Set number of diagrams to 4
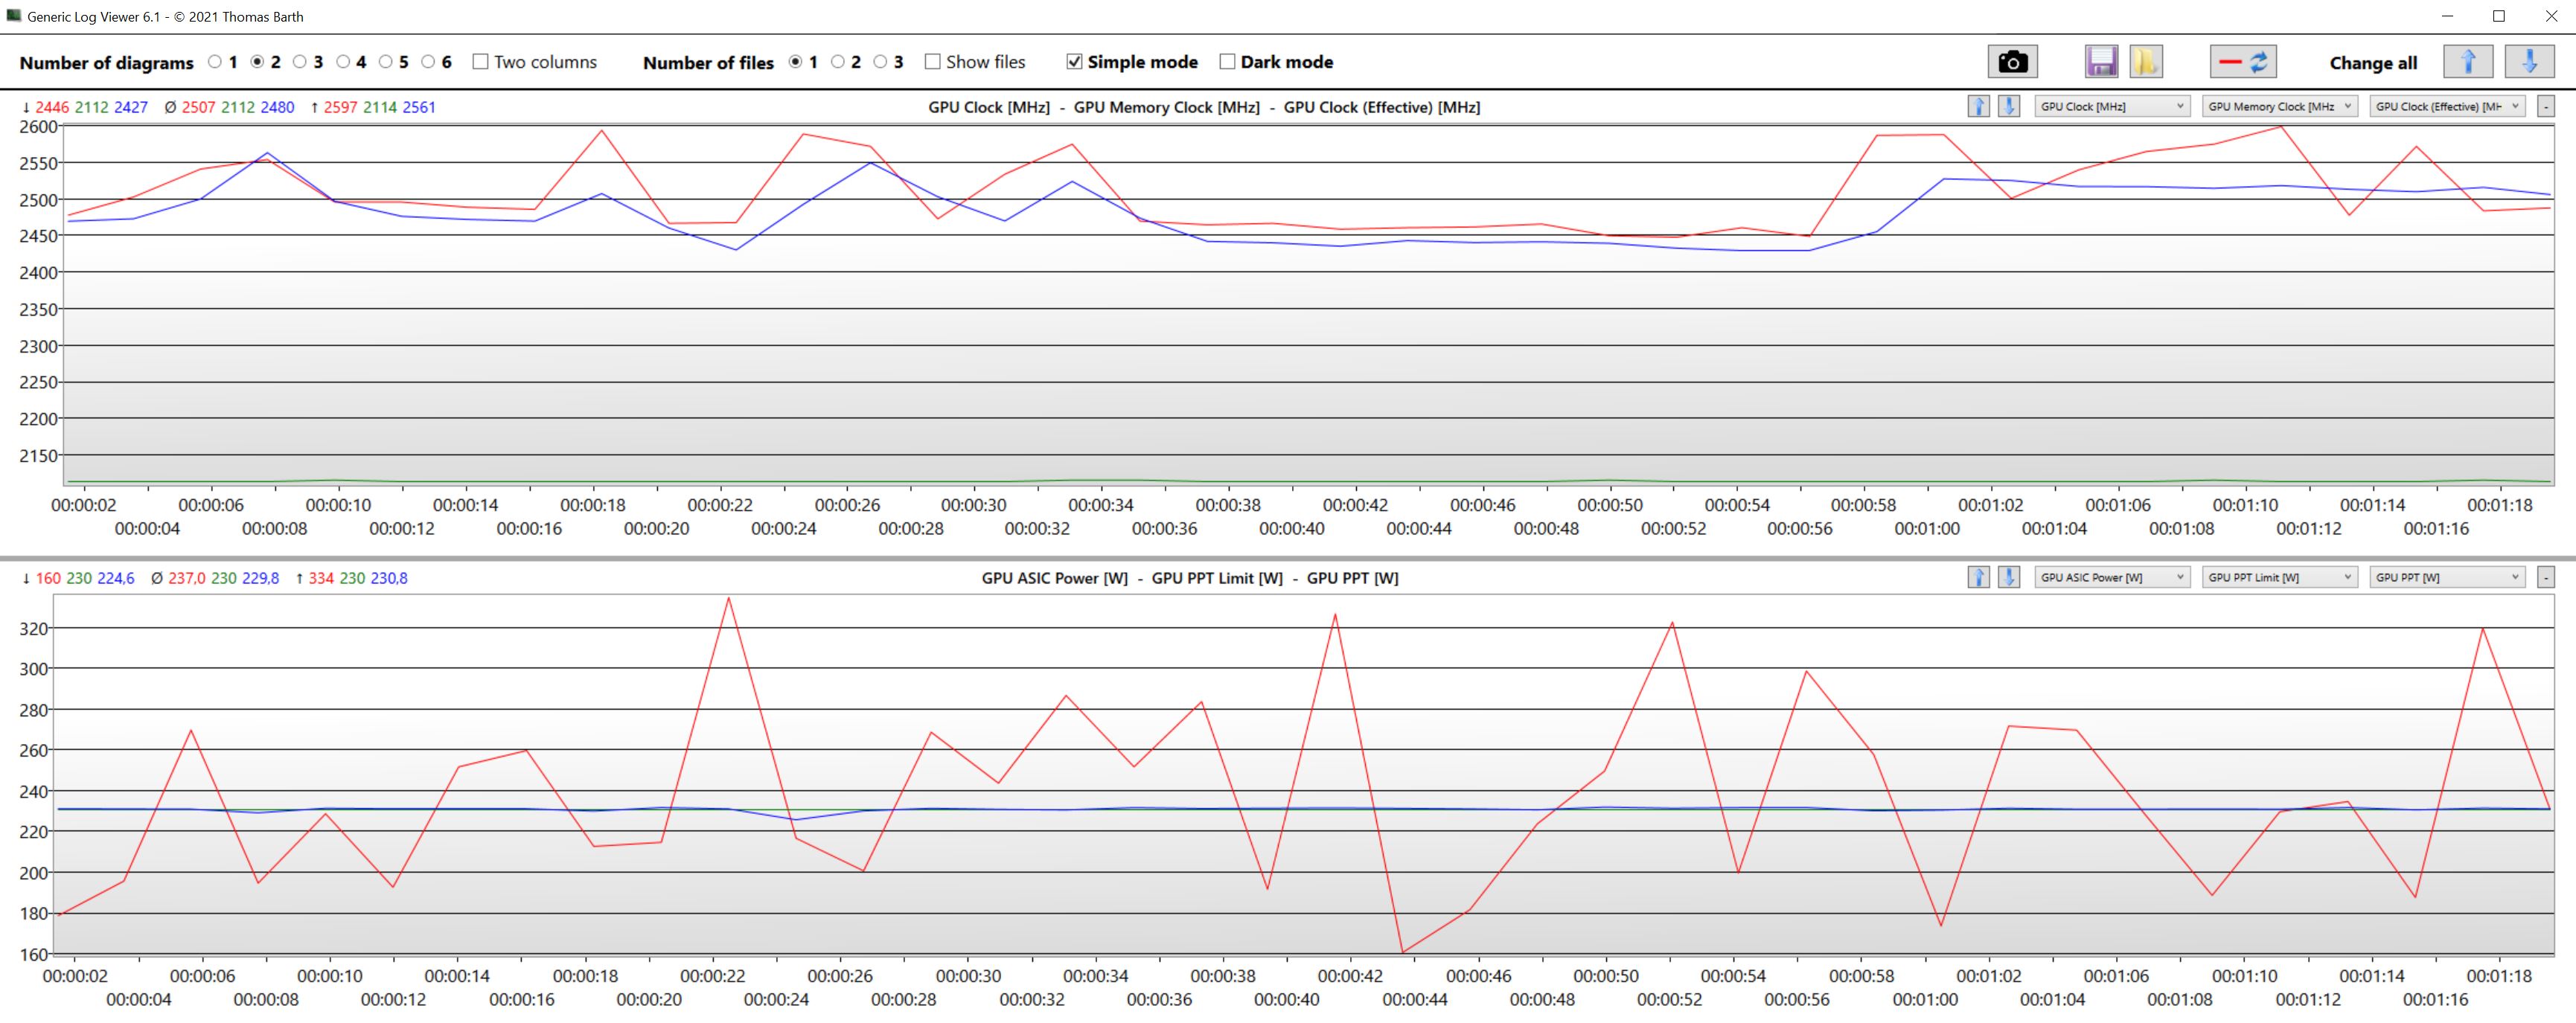Image resolution: width=2576 pixels, height=1023 pixels. point(343,62)
